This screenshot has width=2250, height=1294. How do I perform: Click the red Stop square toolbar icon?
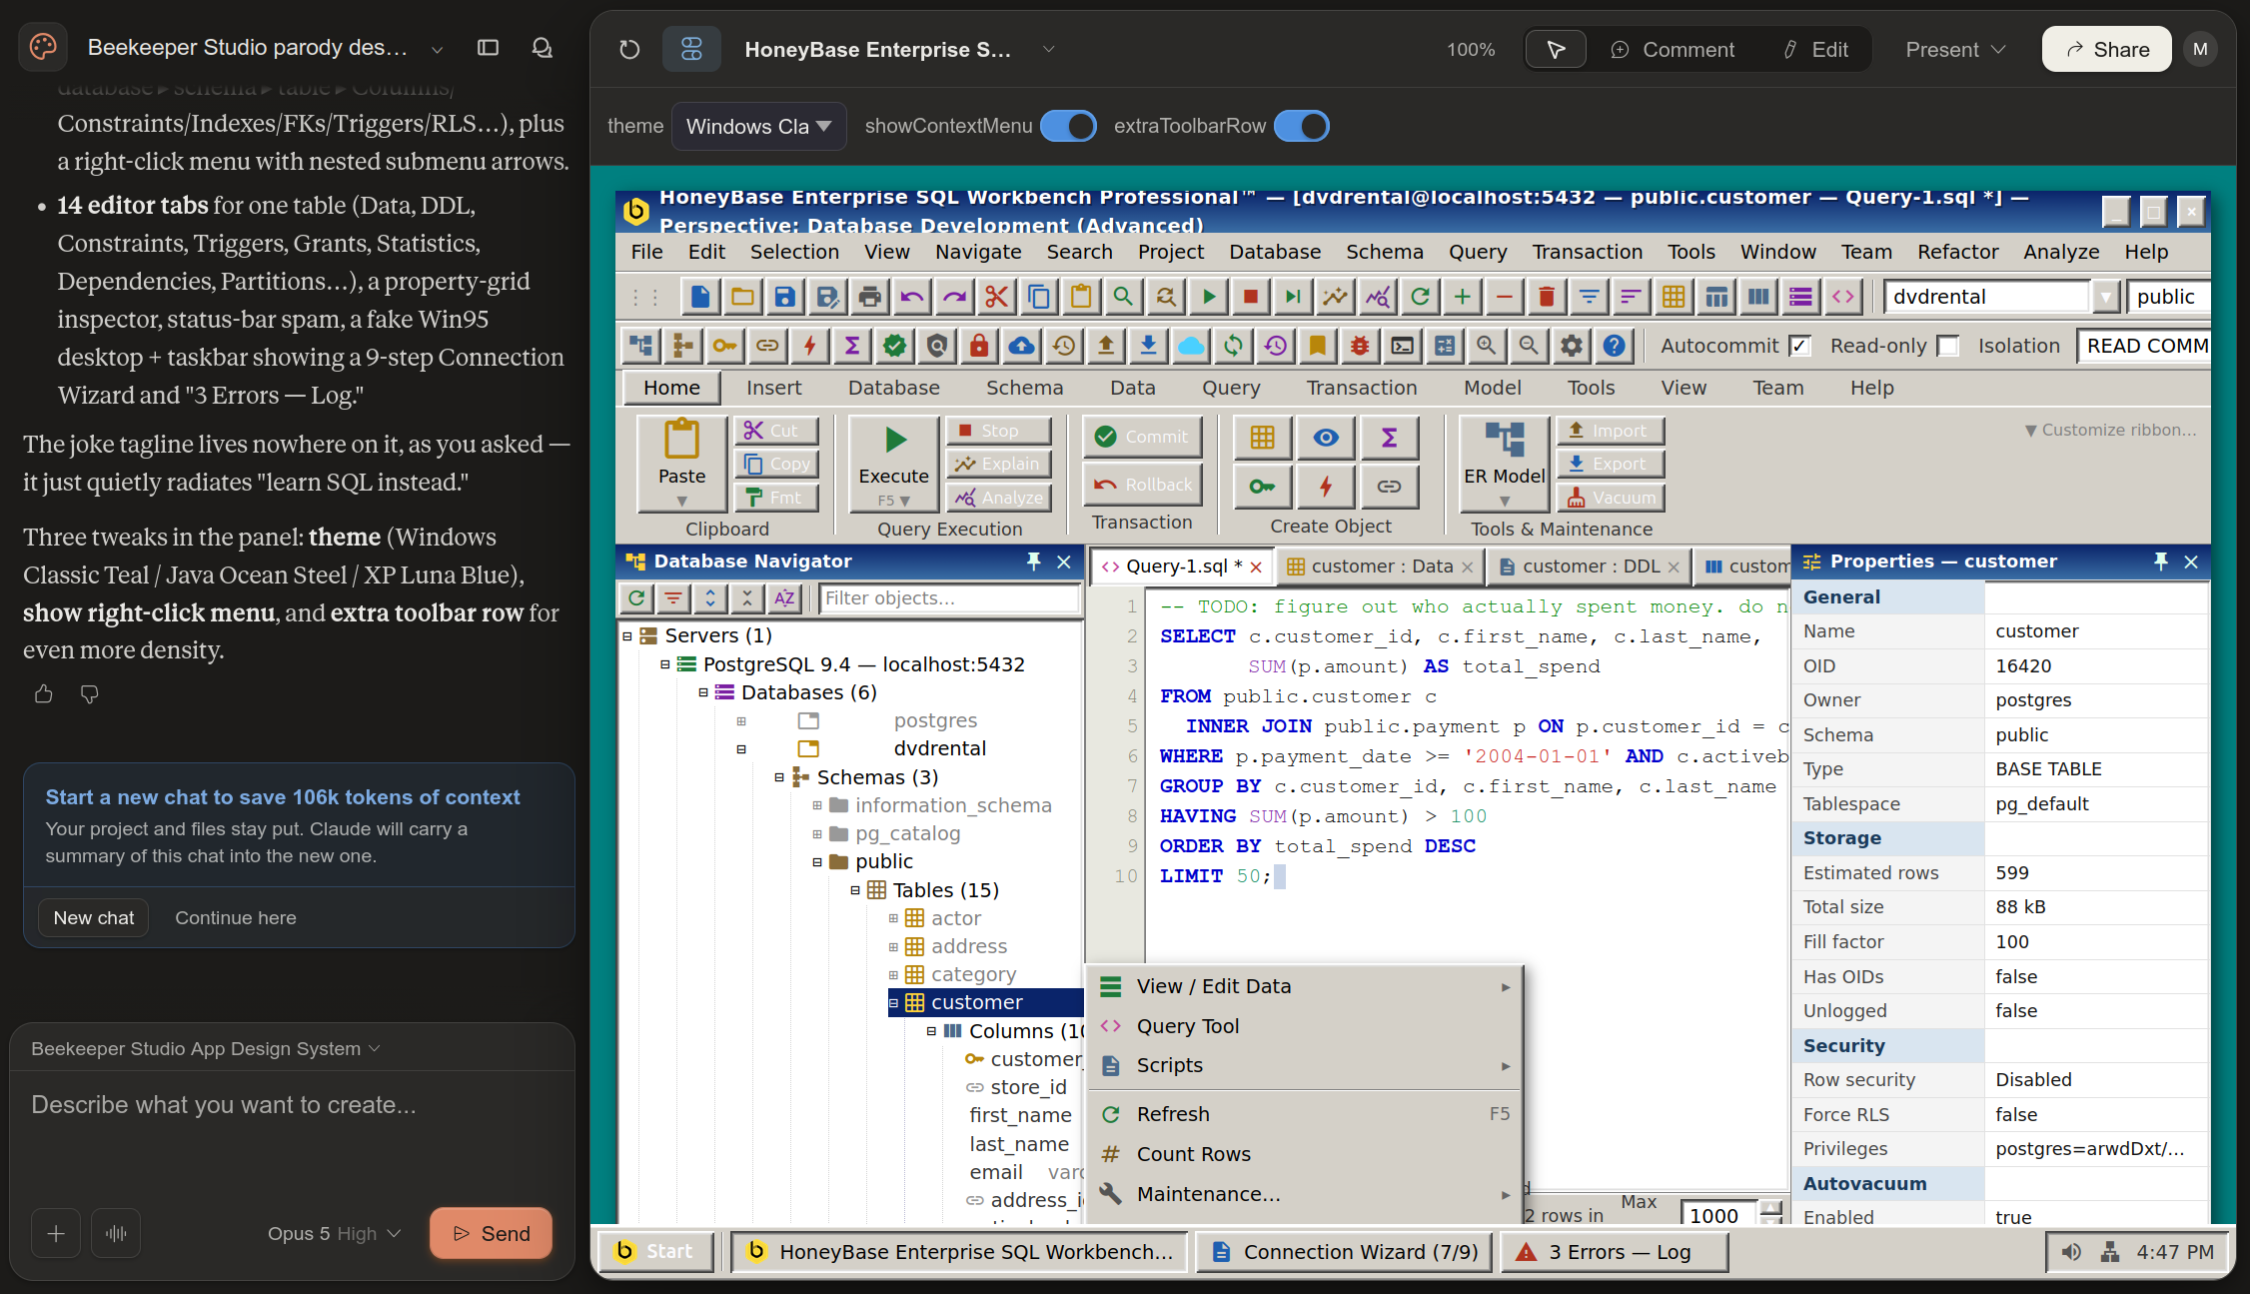coord(1250,297)
